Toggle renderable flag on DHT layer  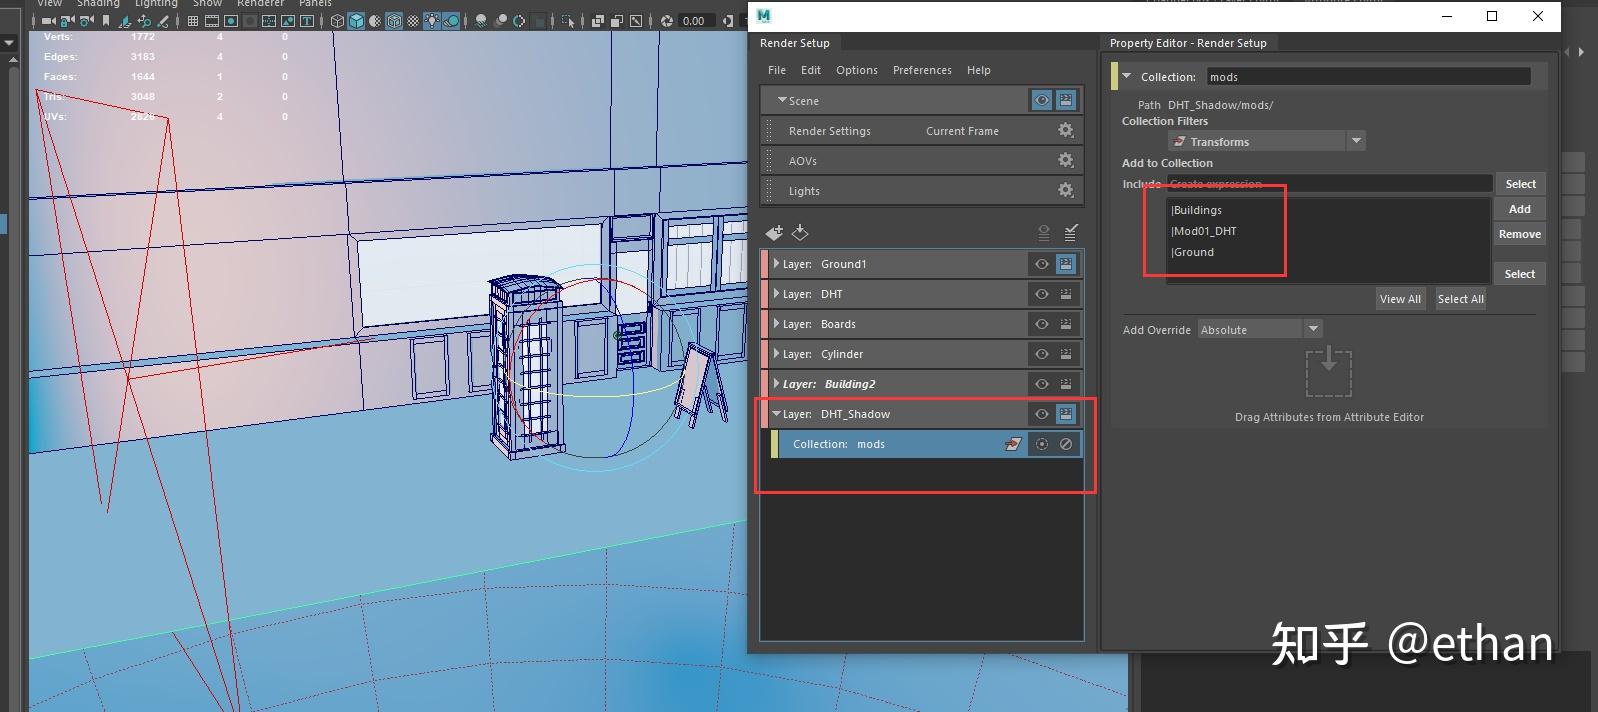[1066, 294]
